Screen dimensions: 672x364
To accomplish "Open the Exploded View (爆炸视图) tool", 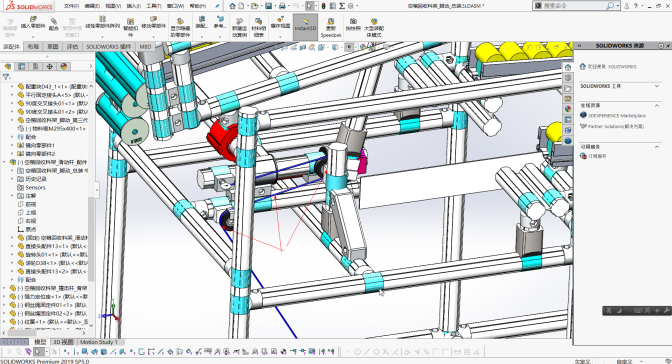I will click(280, 22).
